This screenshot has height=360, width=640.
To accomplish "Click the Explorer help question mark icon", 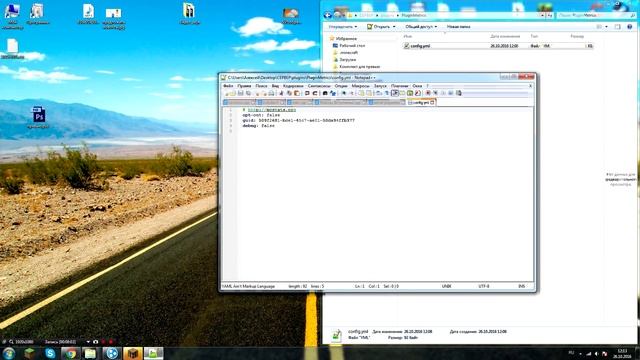I will tap(629, 27).
